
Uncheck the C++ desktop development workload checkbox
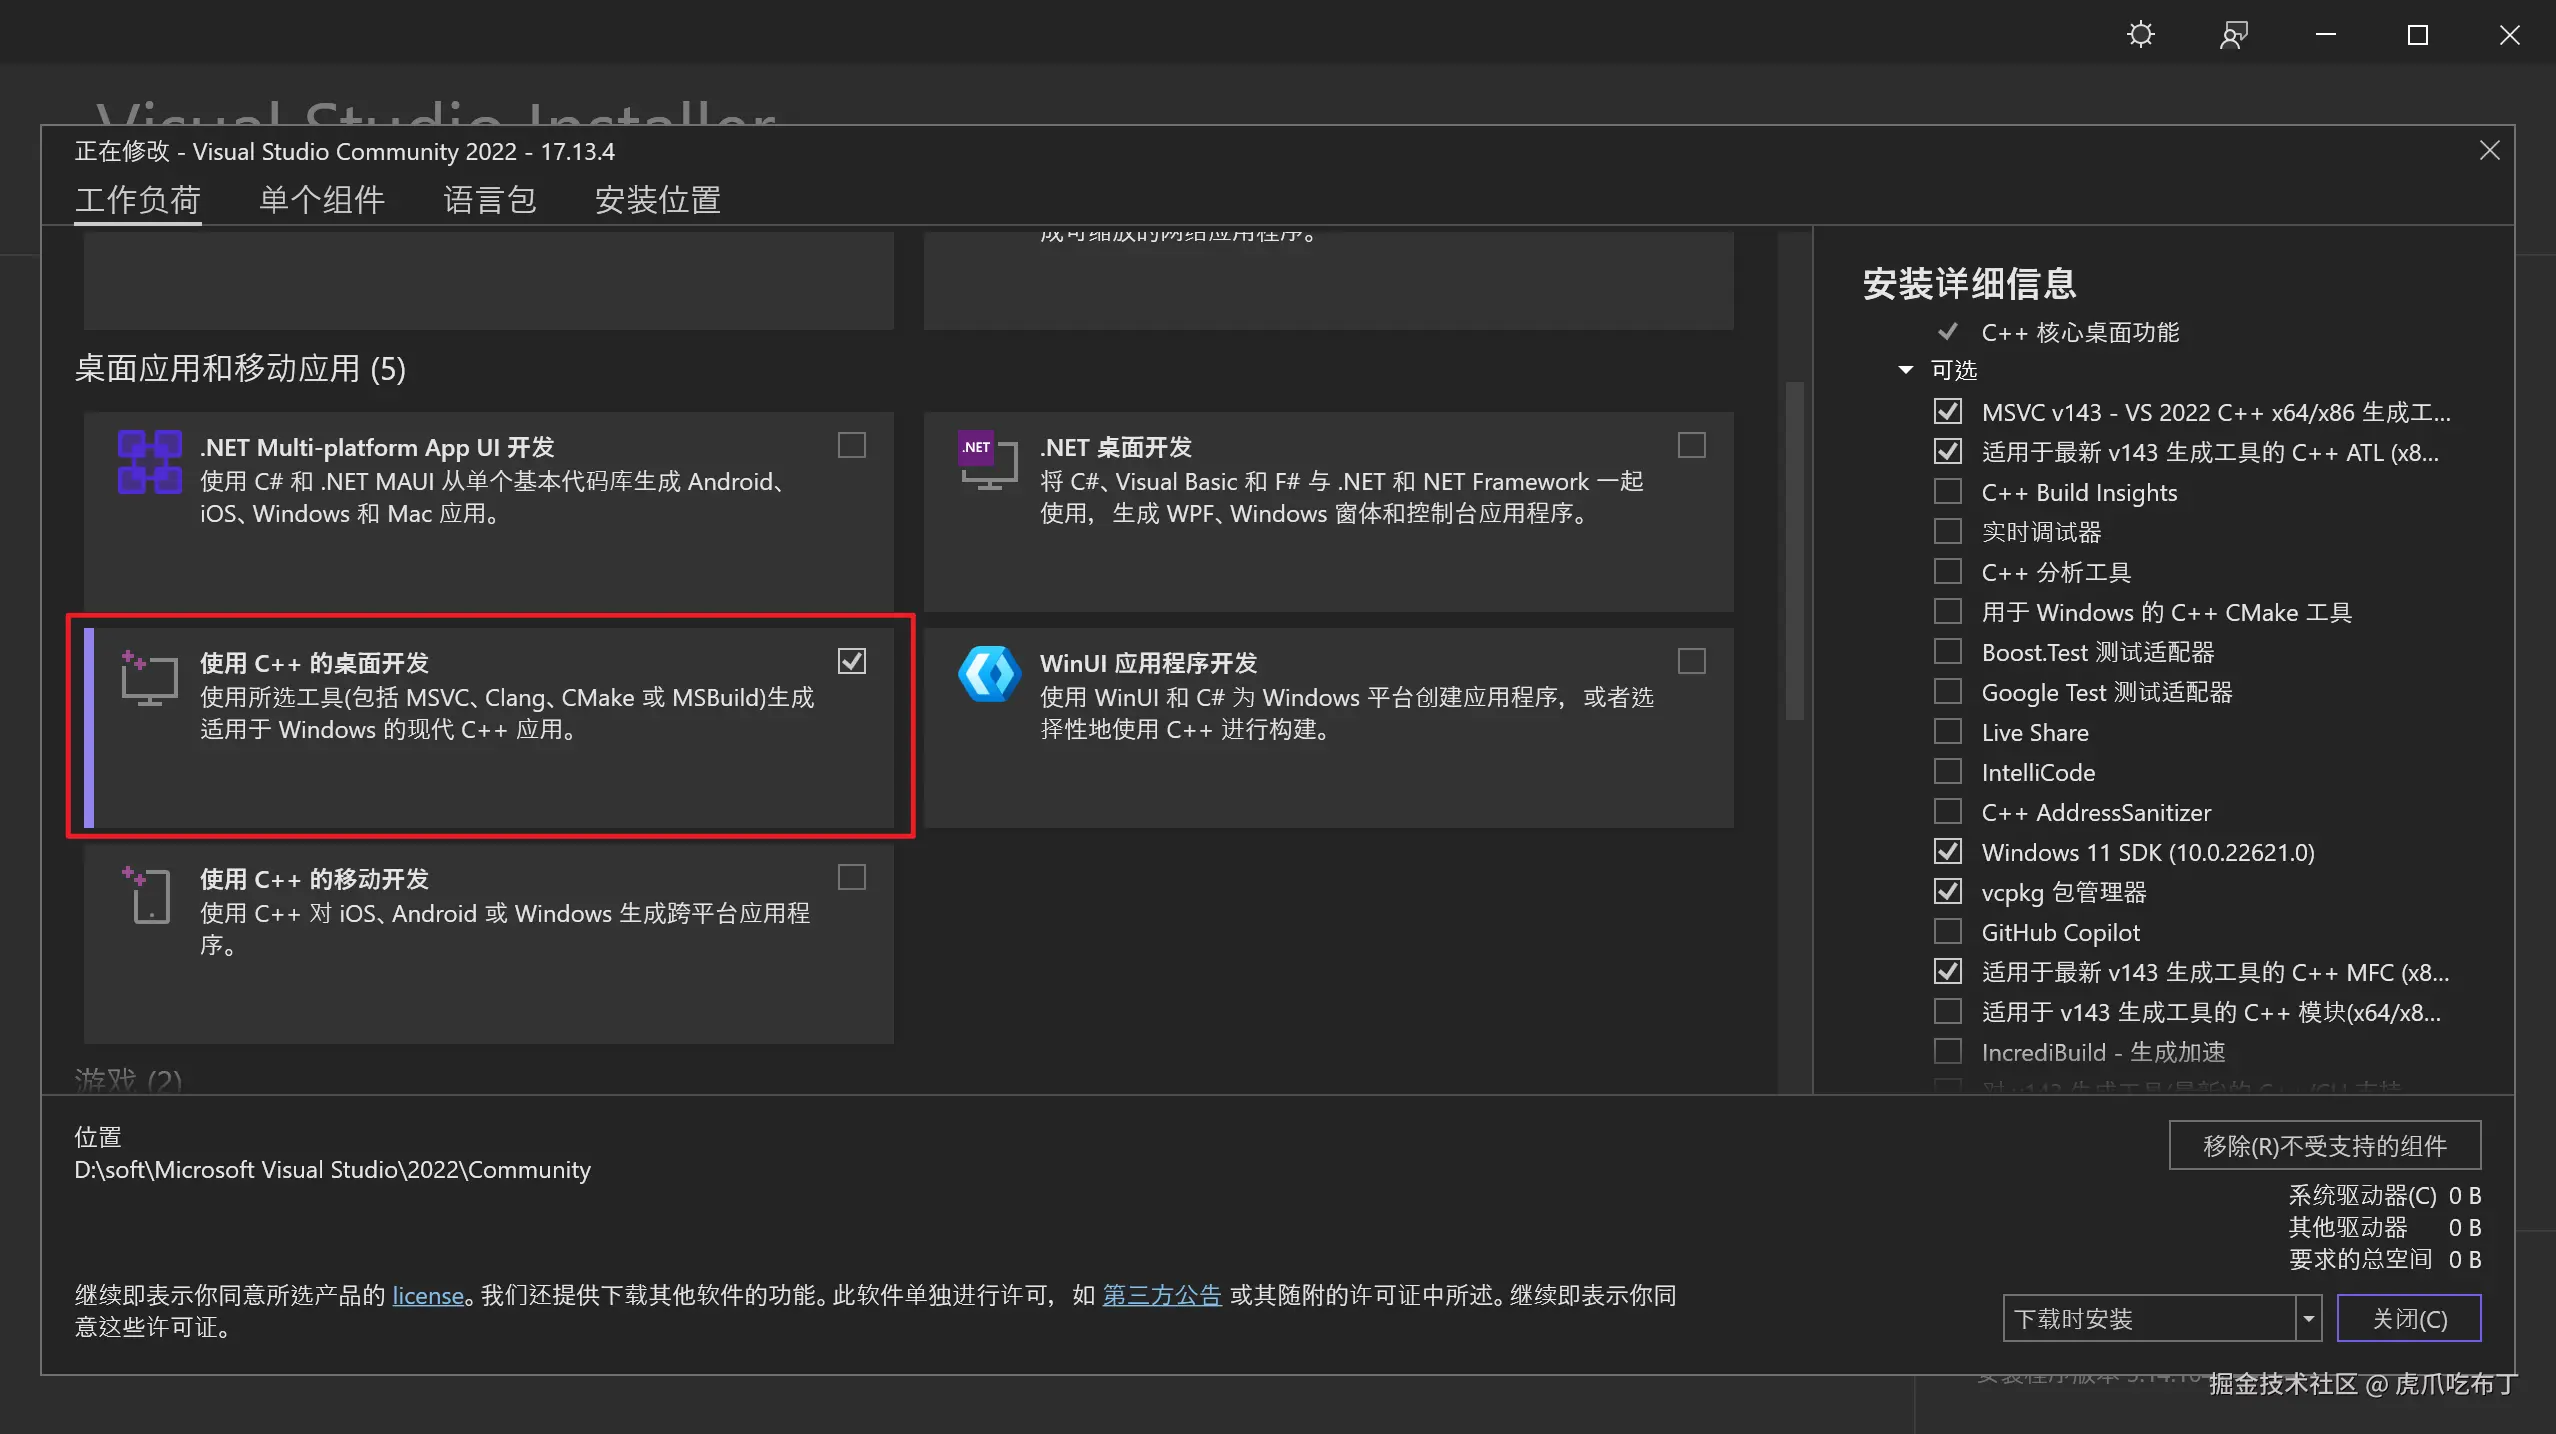tap(851, 661)
